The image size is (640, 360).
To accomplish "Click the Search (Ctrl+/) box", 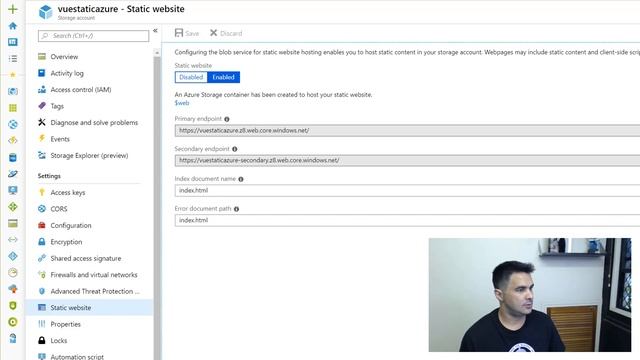I will point(93,36).
